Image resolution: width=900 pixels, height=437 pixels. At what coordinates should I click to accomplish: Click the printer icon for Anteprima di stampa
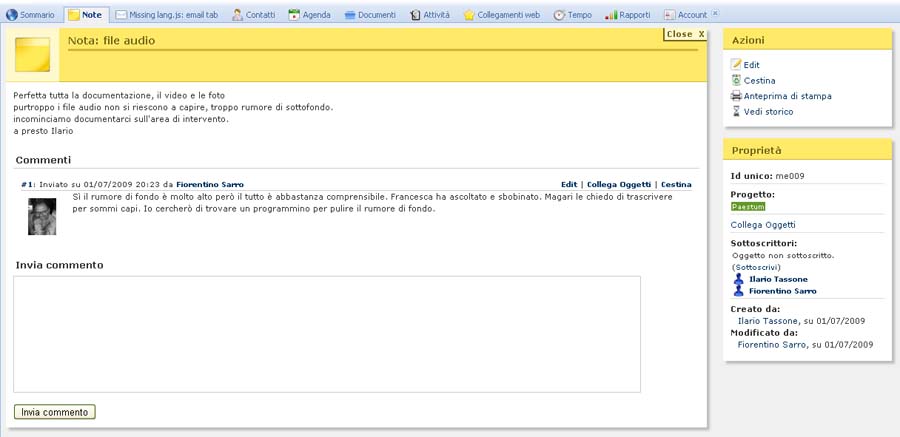pyautogui.click(x=736, y=96)
